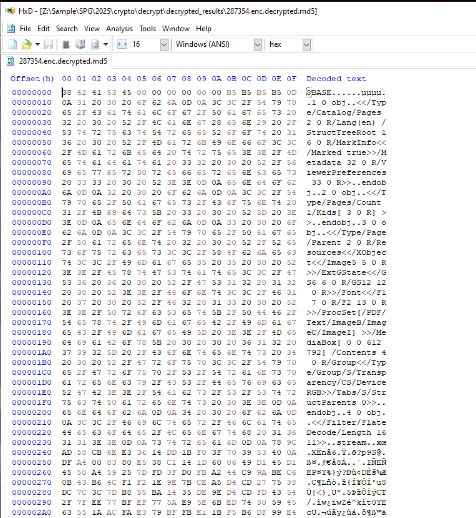Click decoded text 'Text/ImageB/Imag'

coord(346,322)
